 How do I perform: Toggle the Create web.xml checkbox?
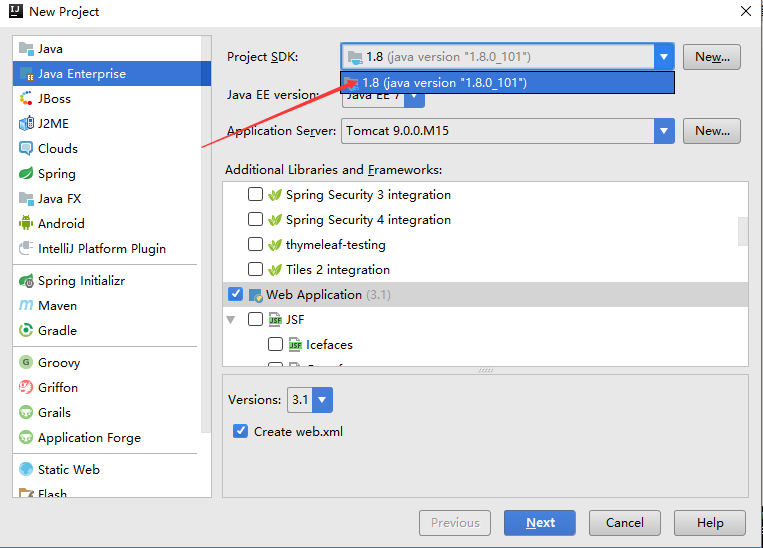click(240, 431)
